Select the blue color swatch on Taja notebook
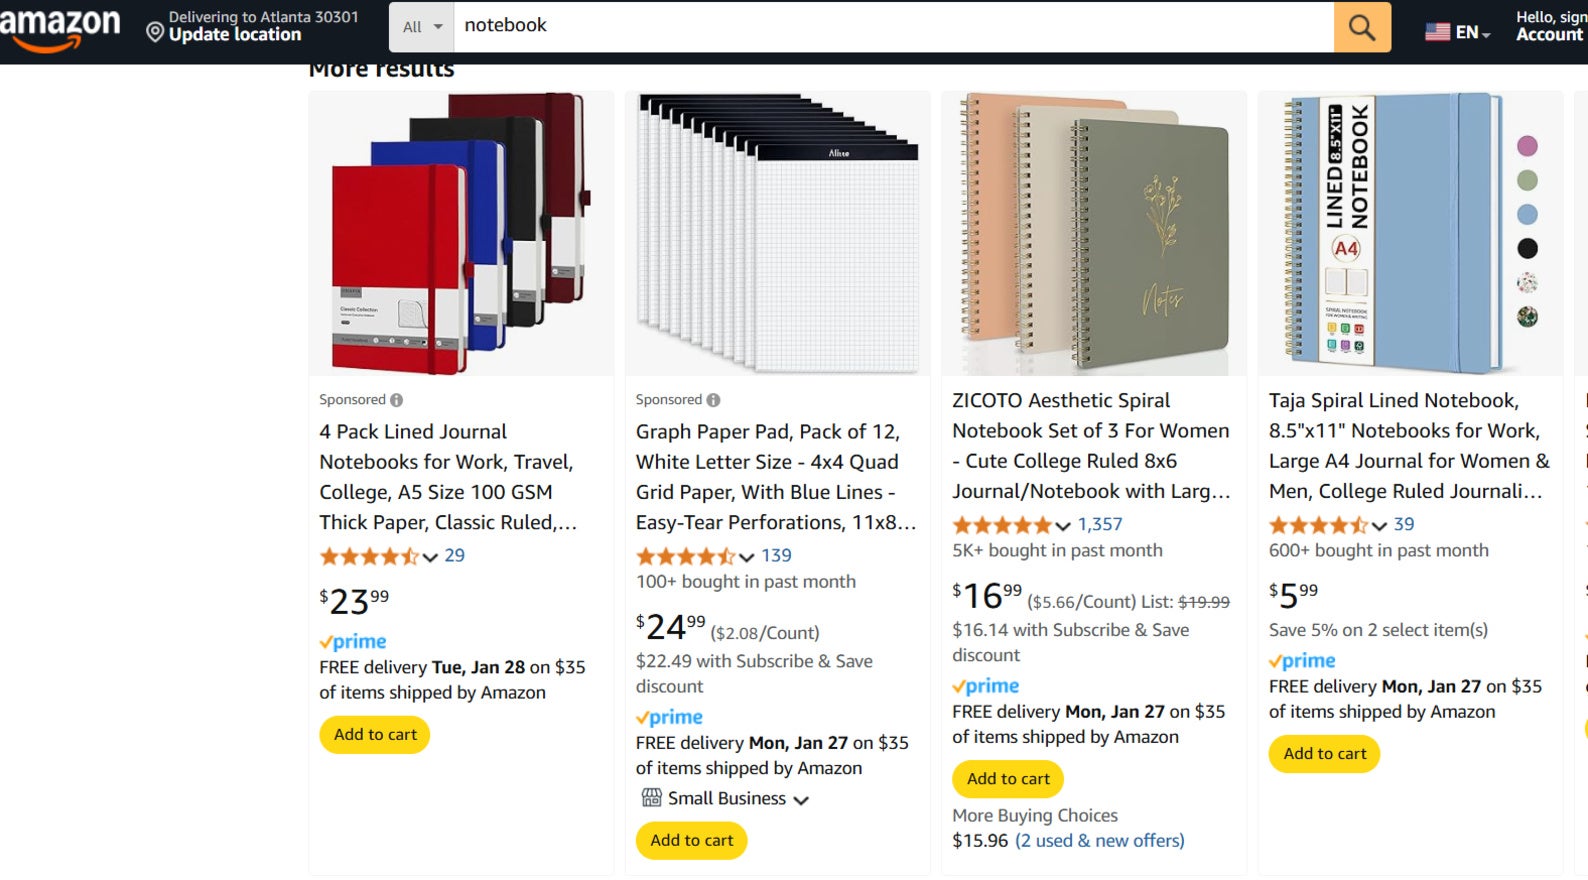 coord(1527,214)
